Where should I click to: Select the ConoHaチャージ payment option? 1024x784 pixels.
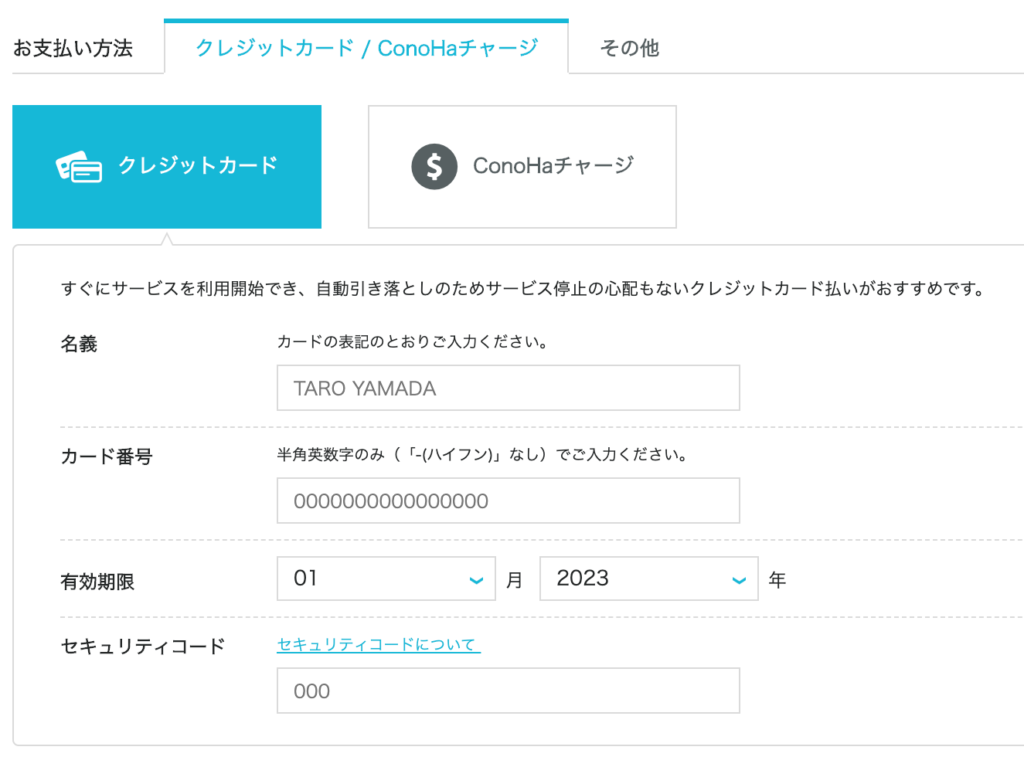[x=522, y=167]
